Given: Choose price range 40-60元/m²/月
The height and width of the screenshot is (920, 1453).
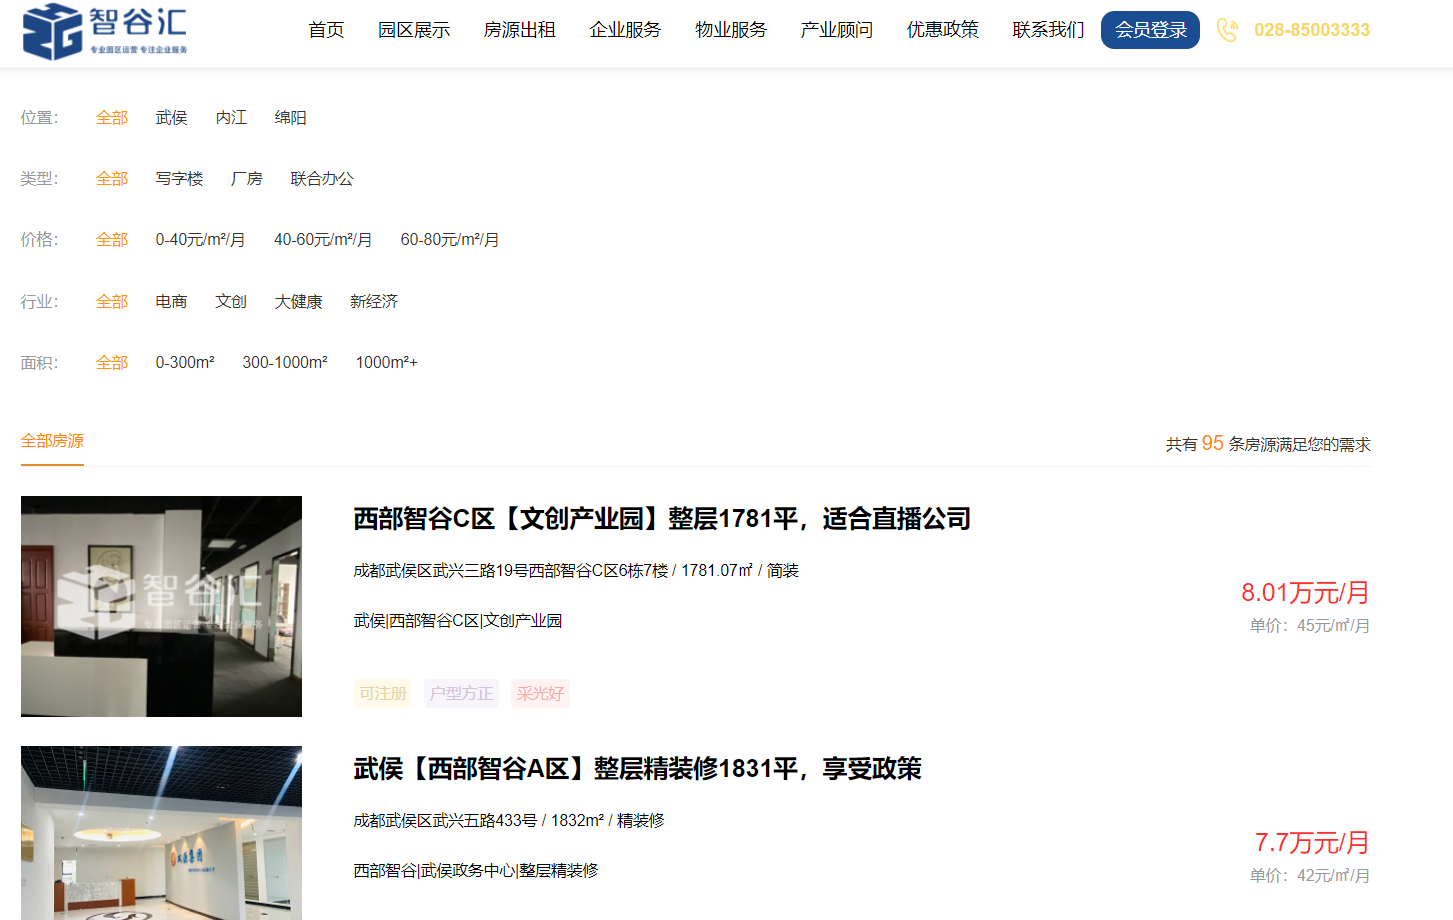Looking at the screenshot, I should pyautogui.click(x=323, y=239).
